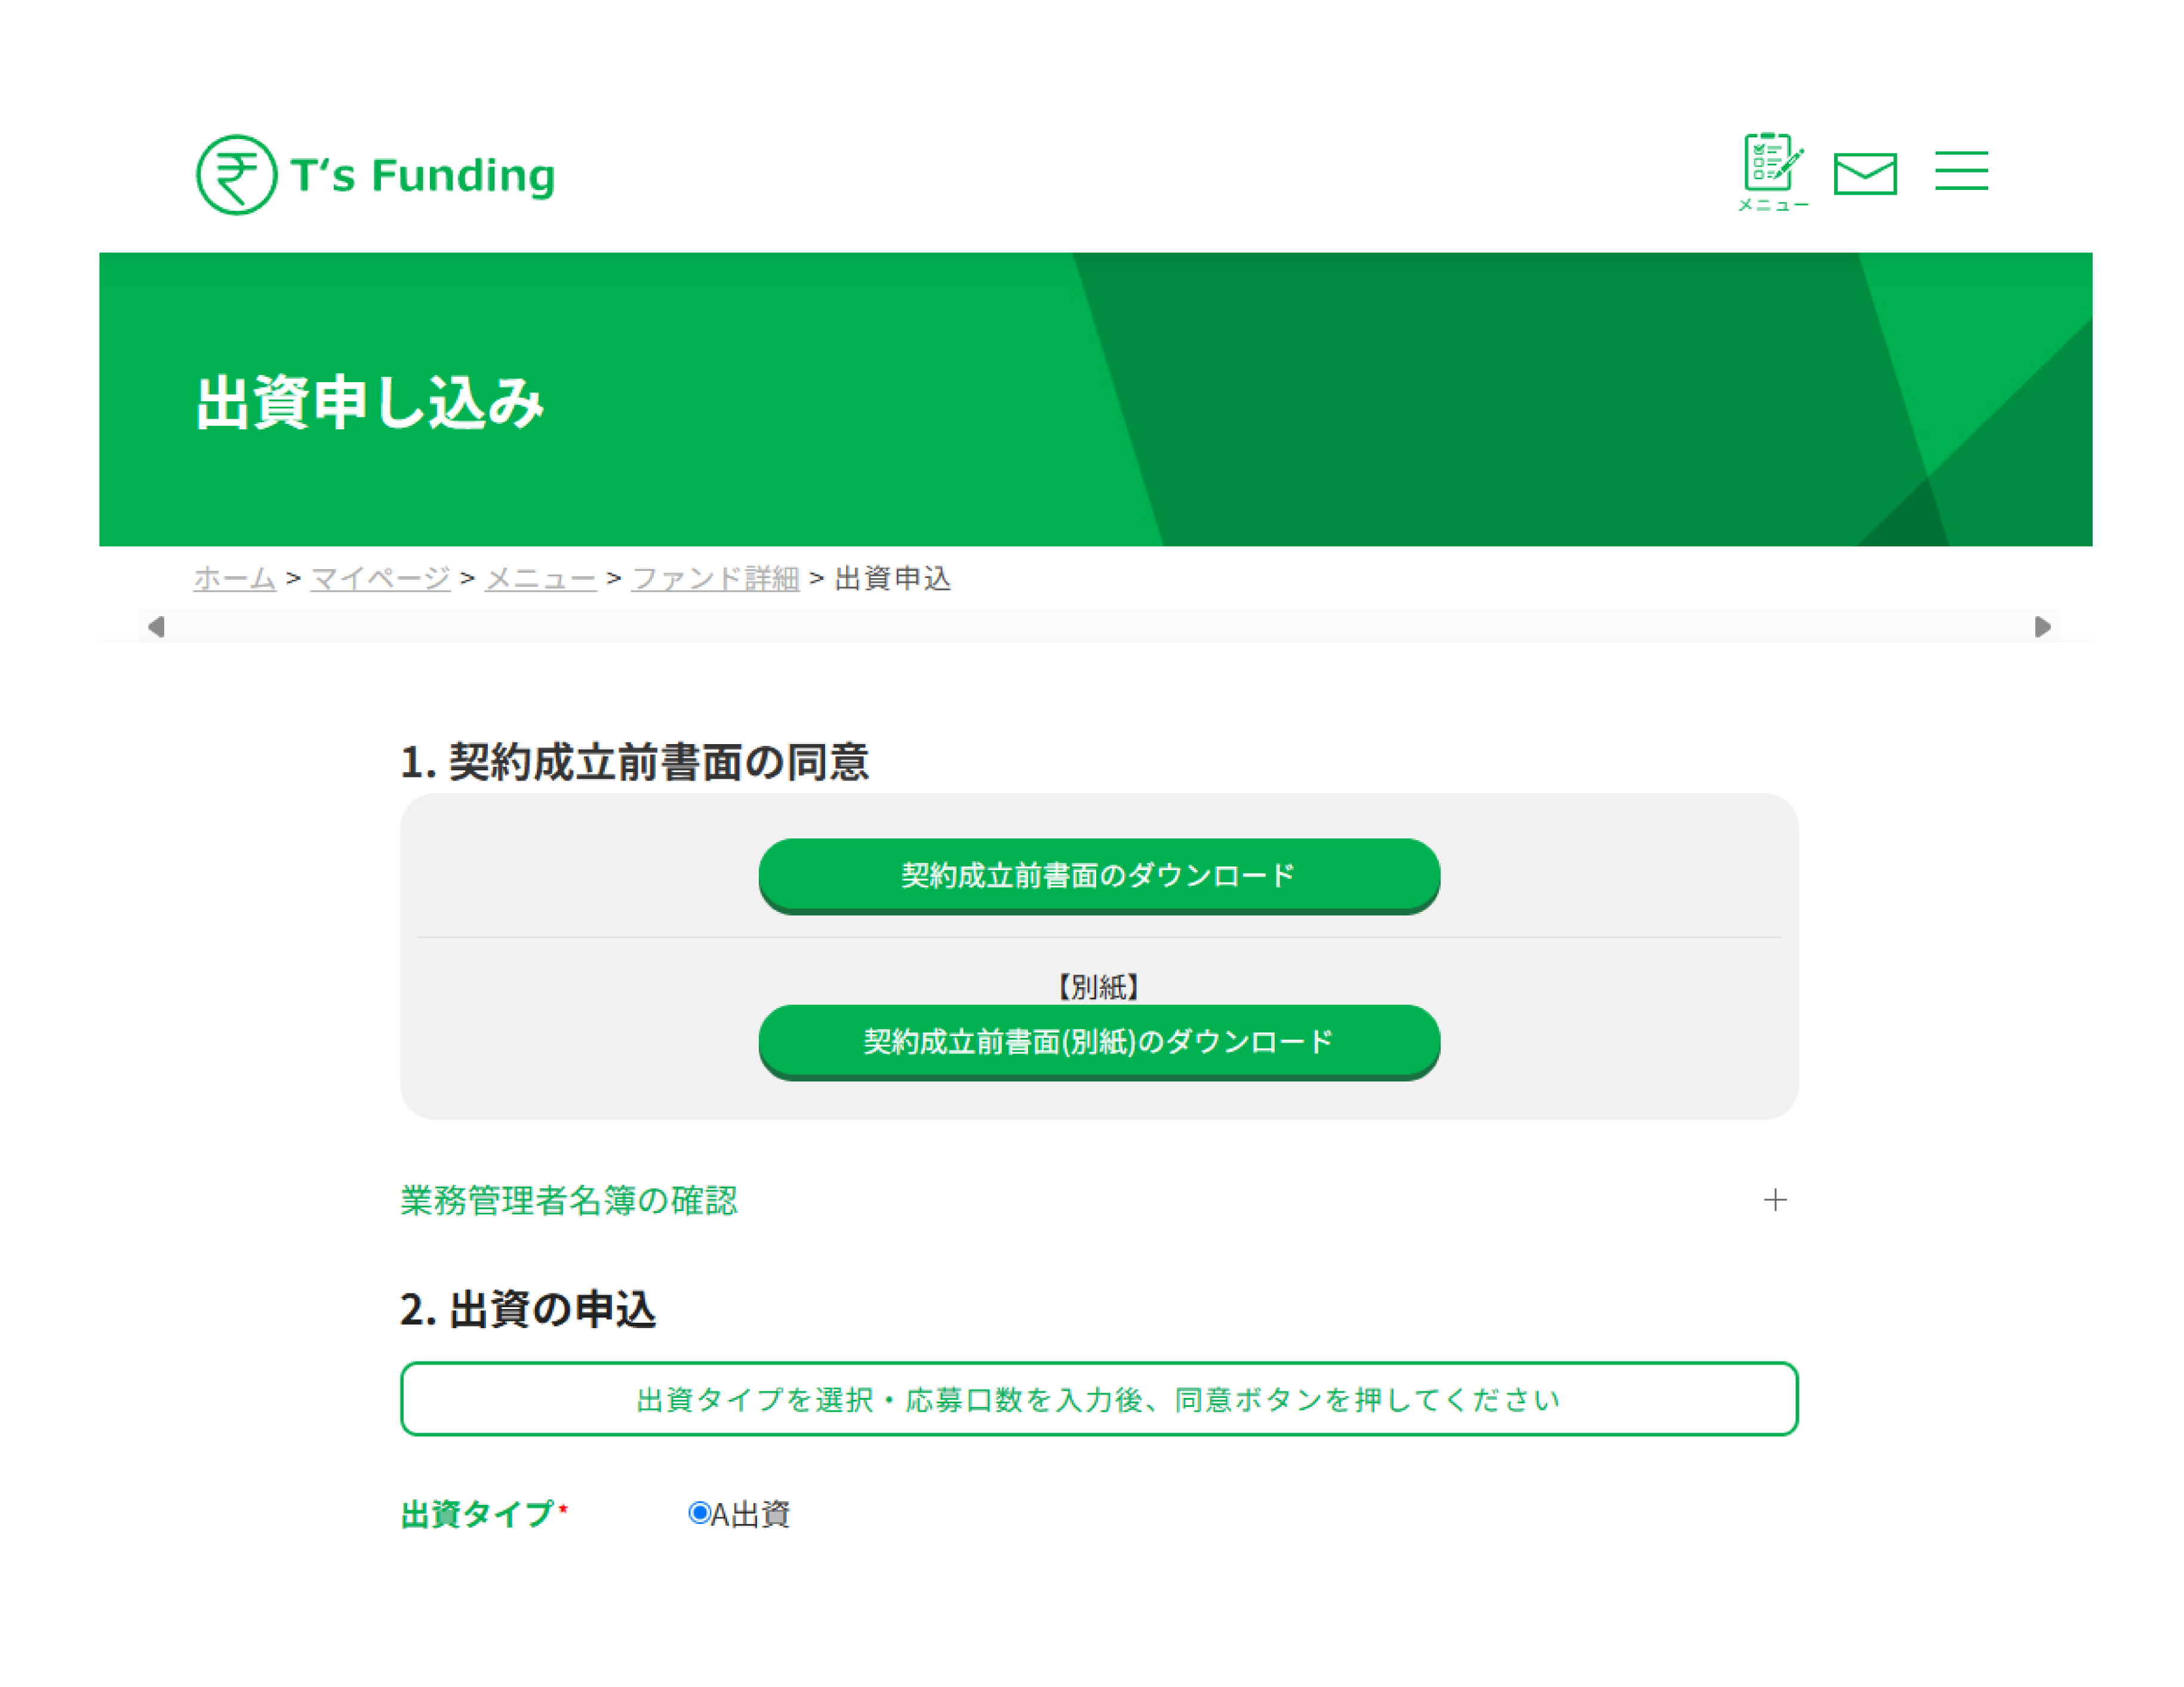
Task: Download 契約成立前書面(別紙) document button
Action: click(1099, 1042)
